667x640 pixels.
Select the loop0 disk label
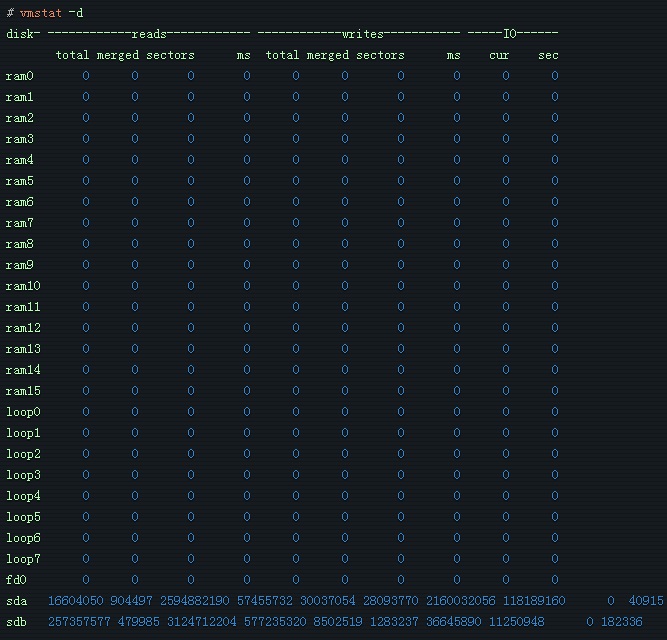coord(23,412)
